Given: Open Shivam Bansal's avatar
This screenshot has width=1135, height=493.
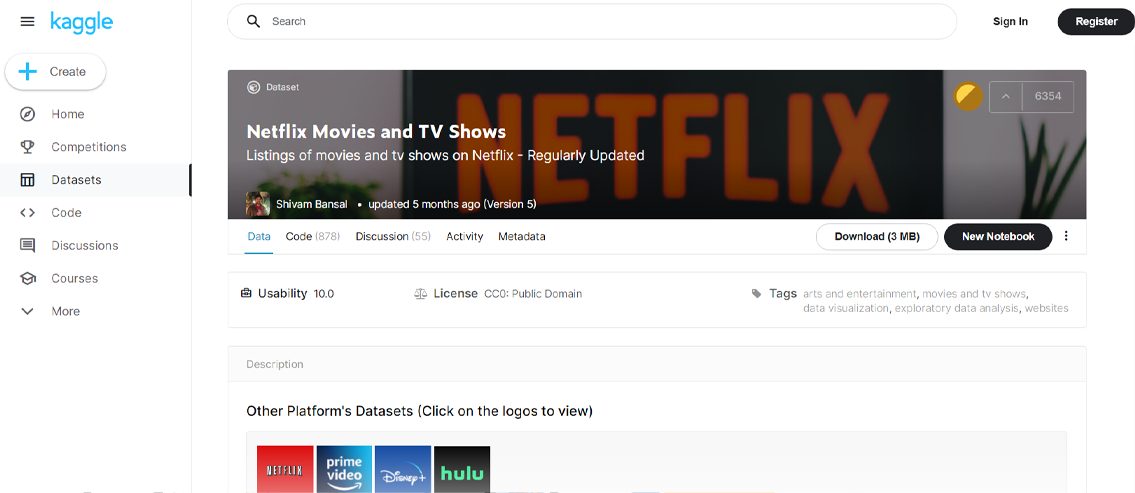Looking at the screenshot, I should 258,204.
